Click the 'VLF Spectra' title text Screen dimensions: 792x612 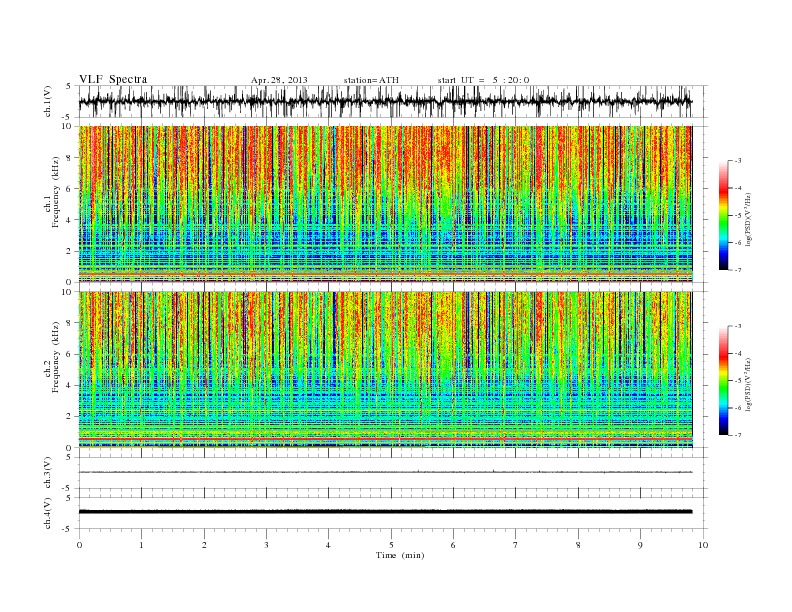point(113,79)
